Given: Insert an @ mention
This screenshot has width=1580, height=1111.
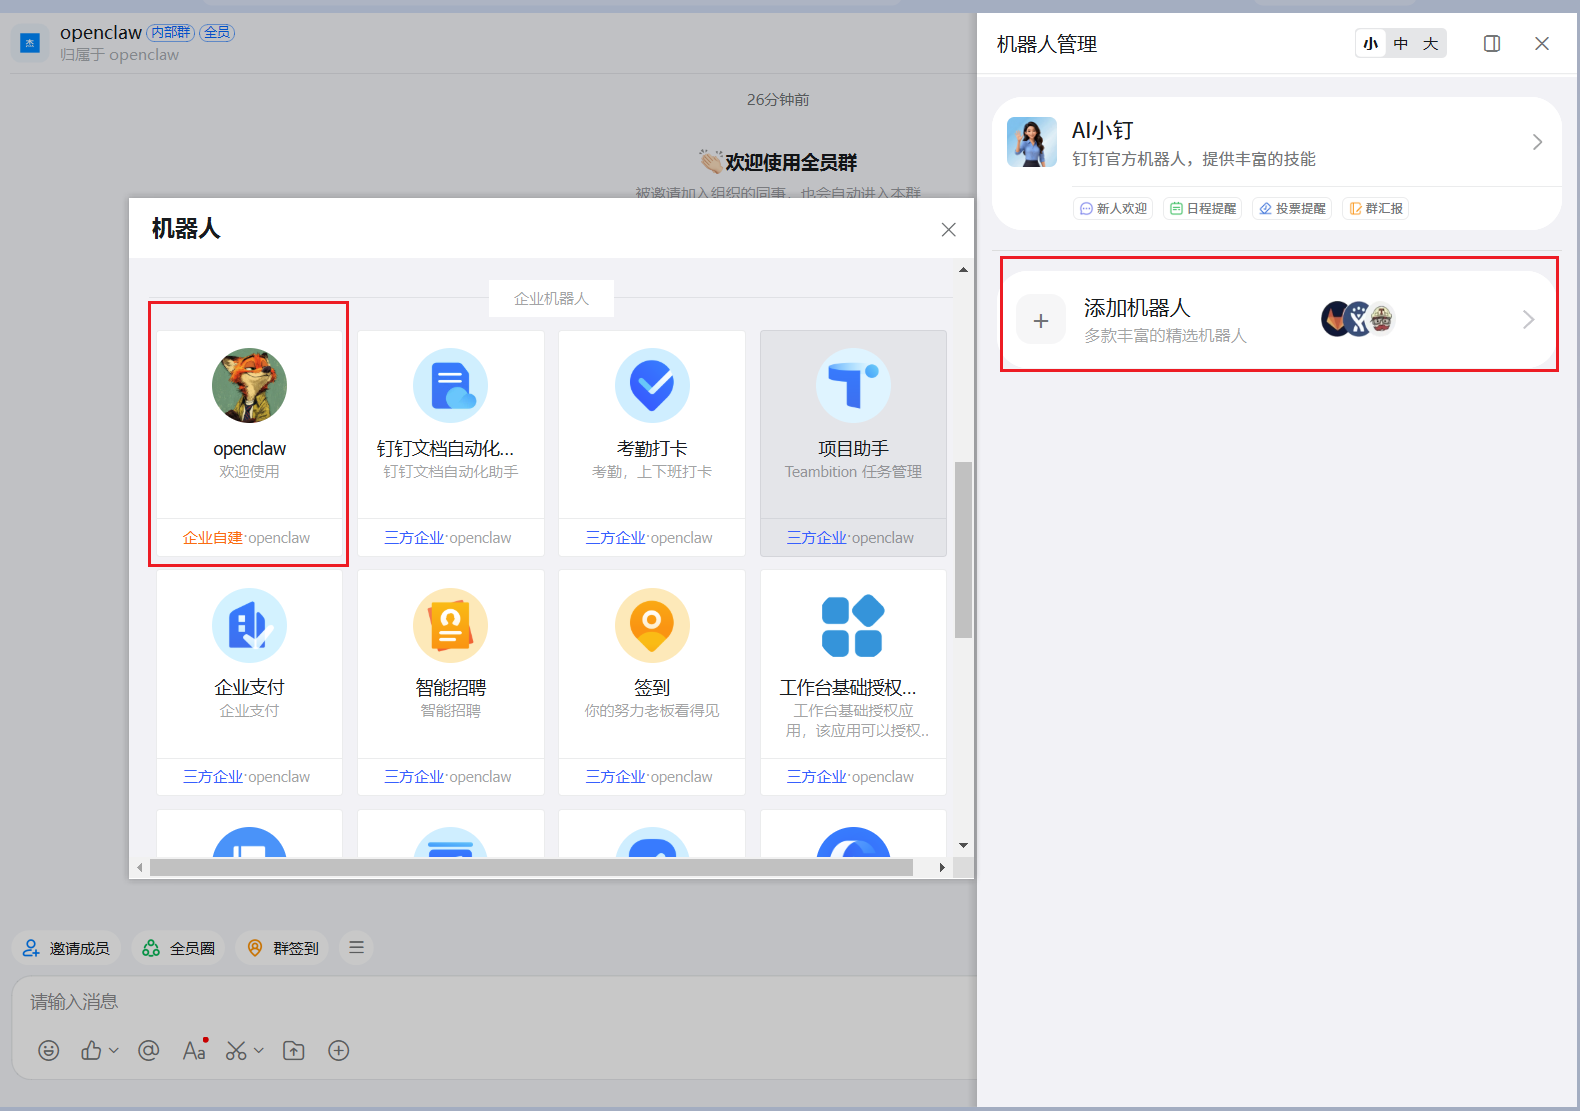Looking at the screenshot, I should pos(149,1050).
